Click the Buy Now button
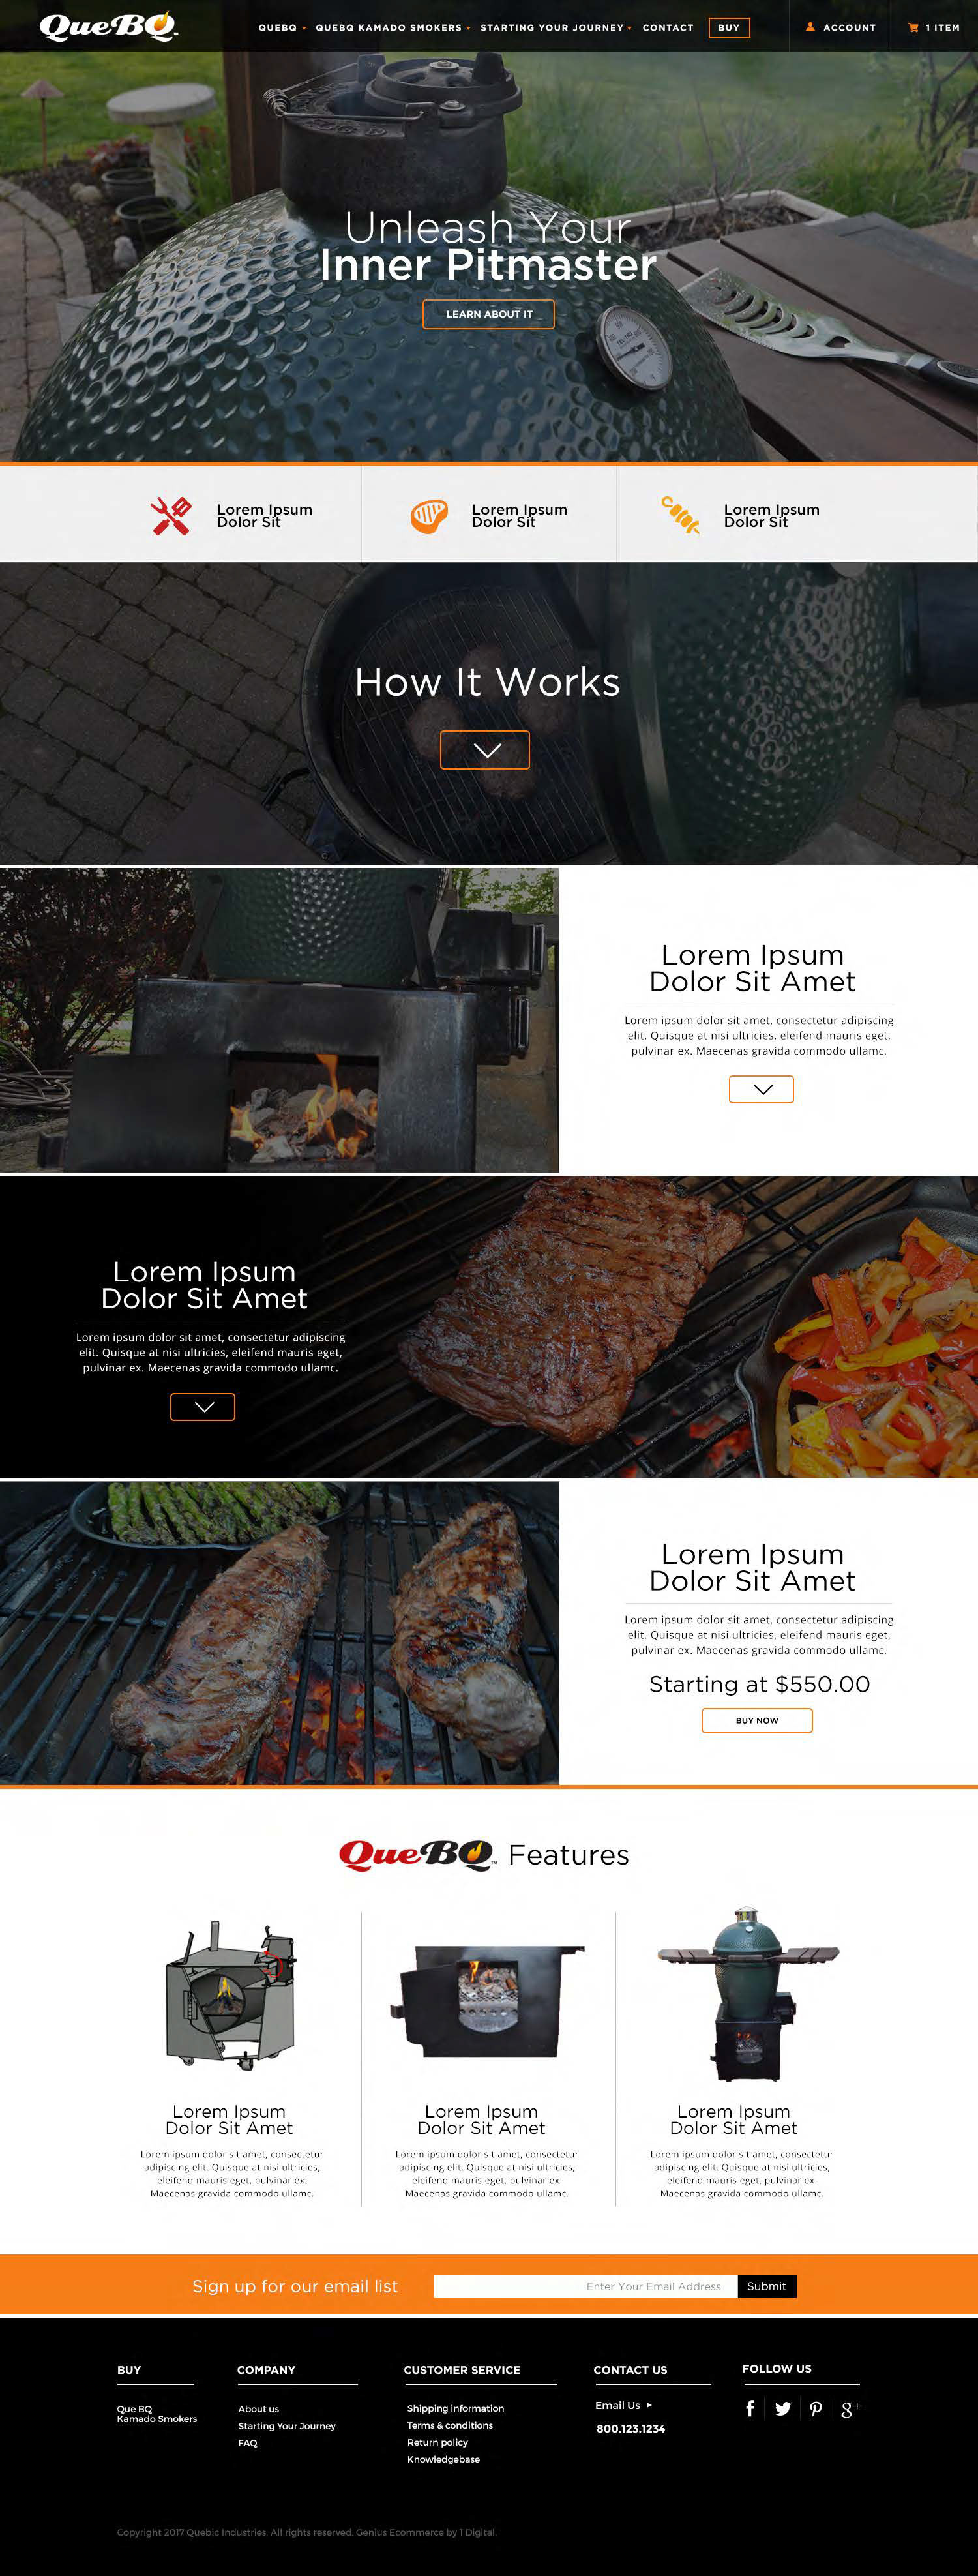The width and height of the screenshot is (978, 2576). (x=757, y=1720)
